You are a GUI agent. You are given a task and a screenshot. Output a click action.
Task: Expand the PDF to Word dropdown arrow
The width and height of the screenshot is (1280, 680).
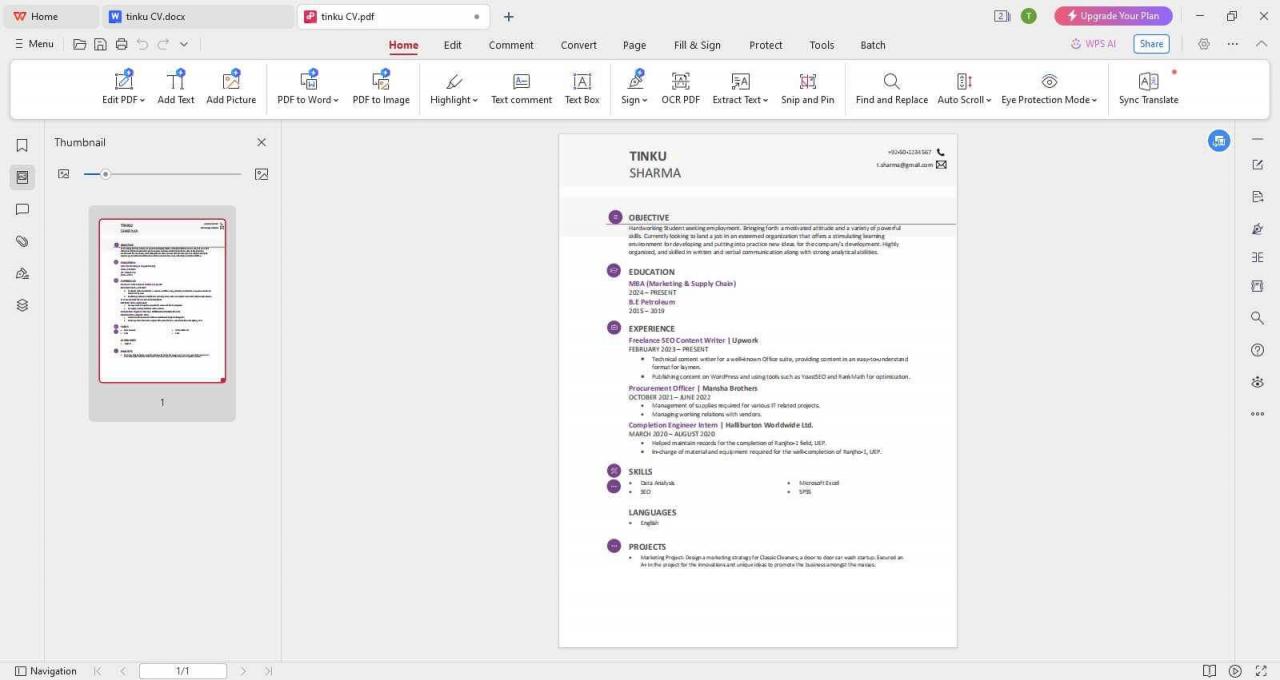click(336, 100)
